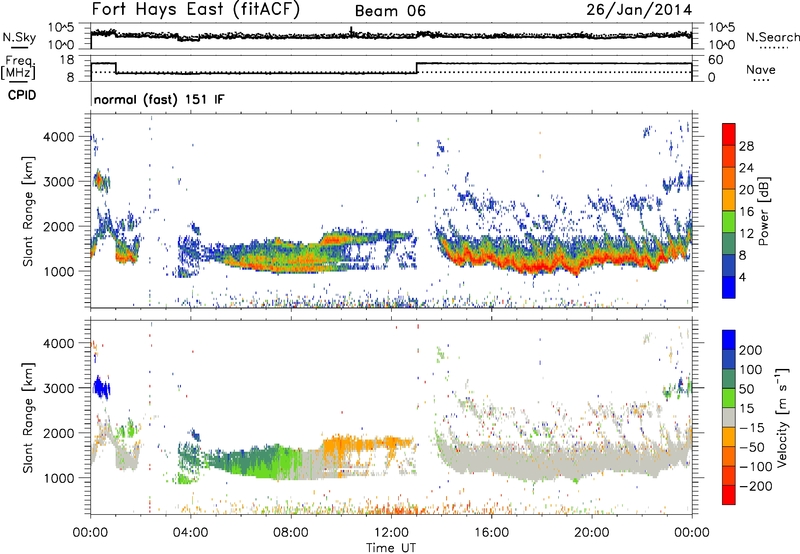Select the '4' tick on Power colorbar

743,277
